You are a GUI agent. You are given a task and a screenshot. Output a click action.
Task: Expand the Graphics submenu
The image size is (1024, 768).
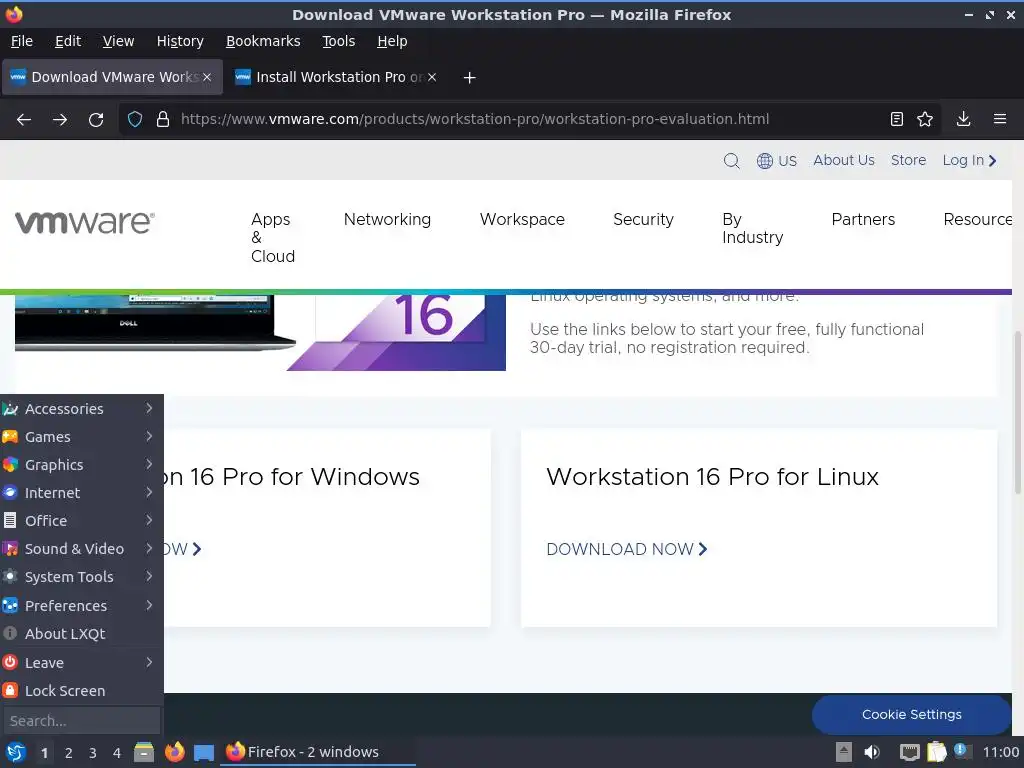point(82,465)
